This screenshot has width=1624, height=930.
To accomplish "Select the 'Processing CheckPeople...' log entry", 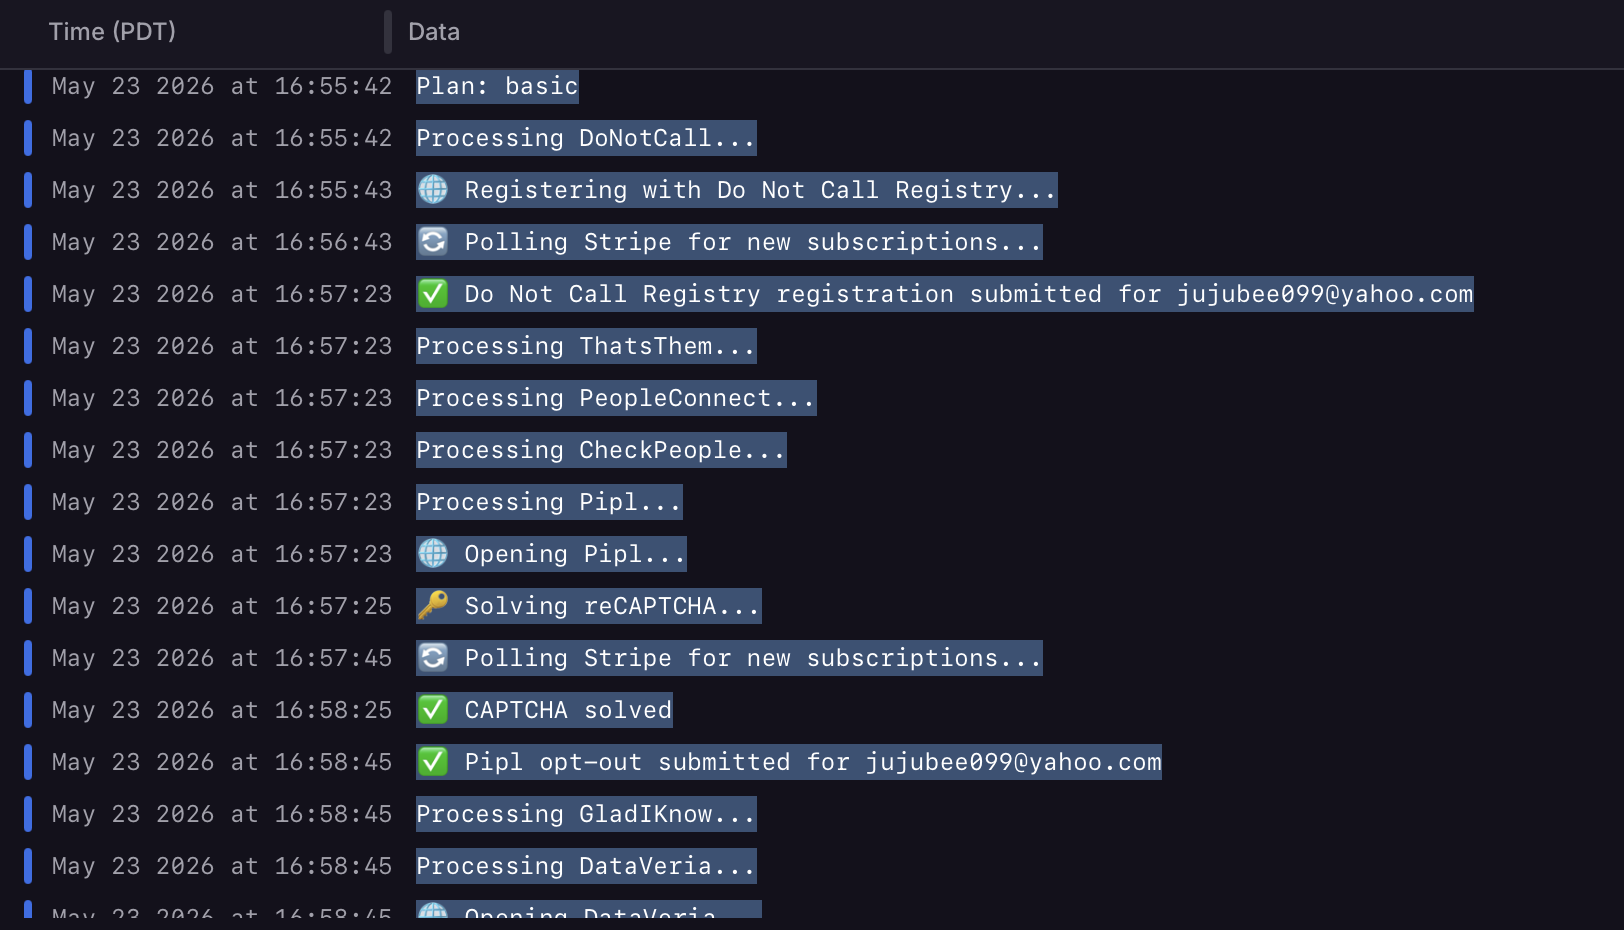I will [601, 450].
